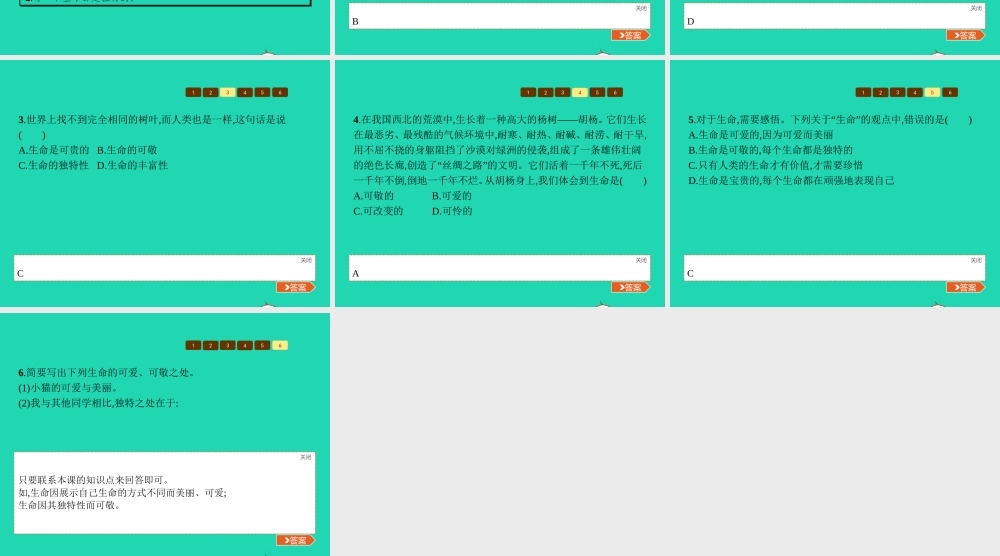
Task: Click question 4 passage starting 在我国西北的荒漠中
Action: 500,150
